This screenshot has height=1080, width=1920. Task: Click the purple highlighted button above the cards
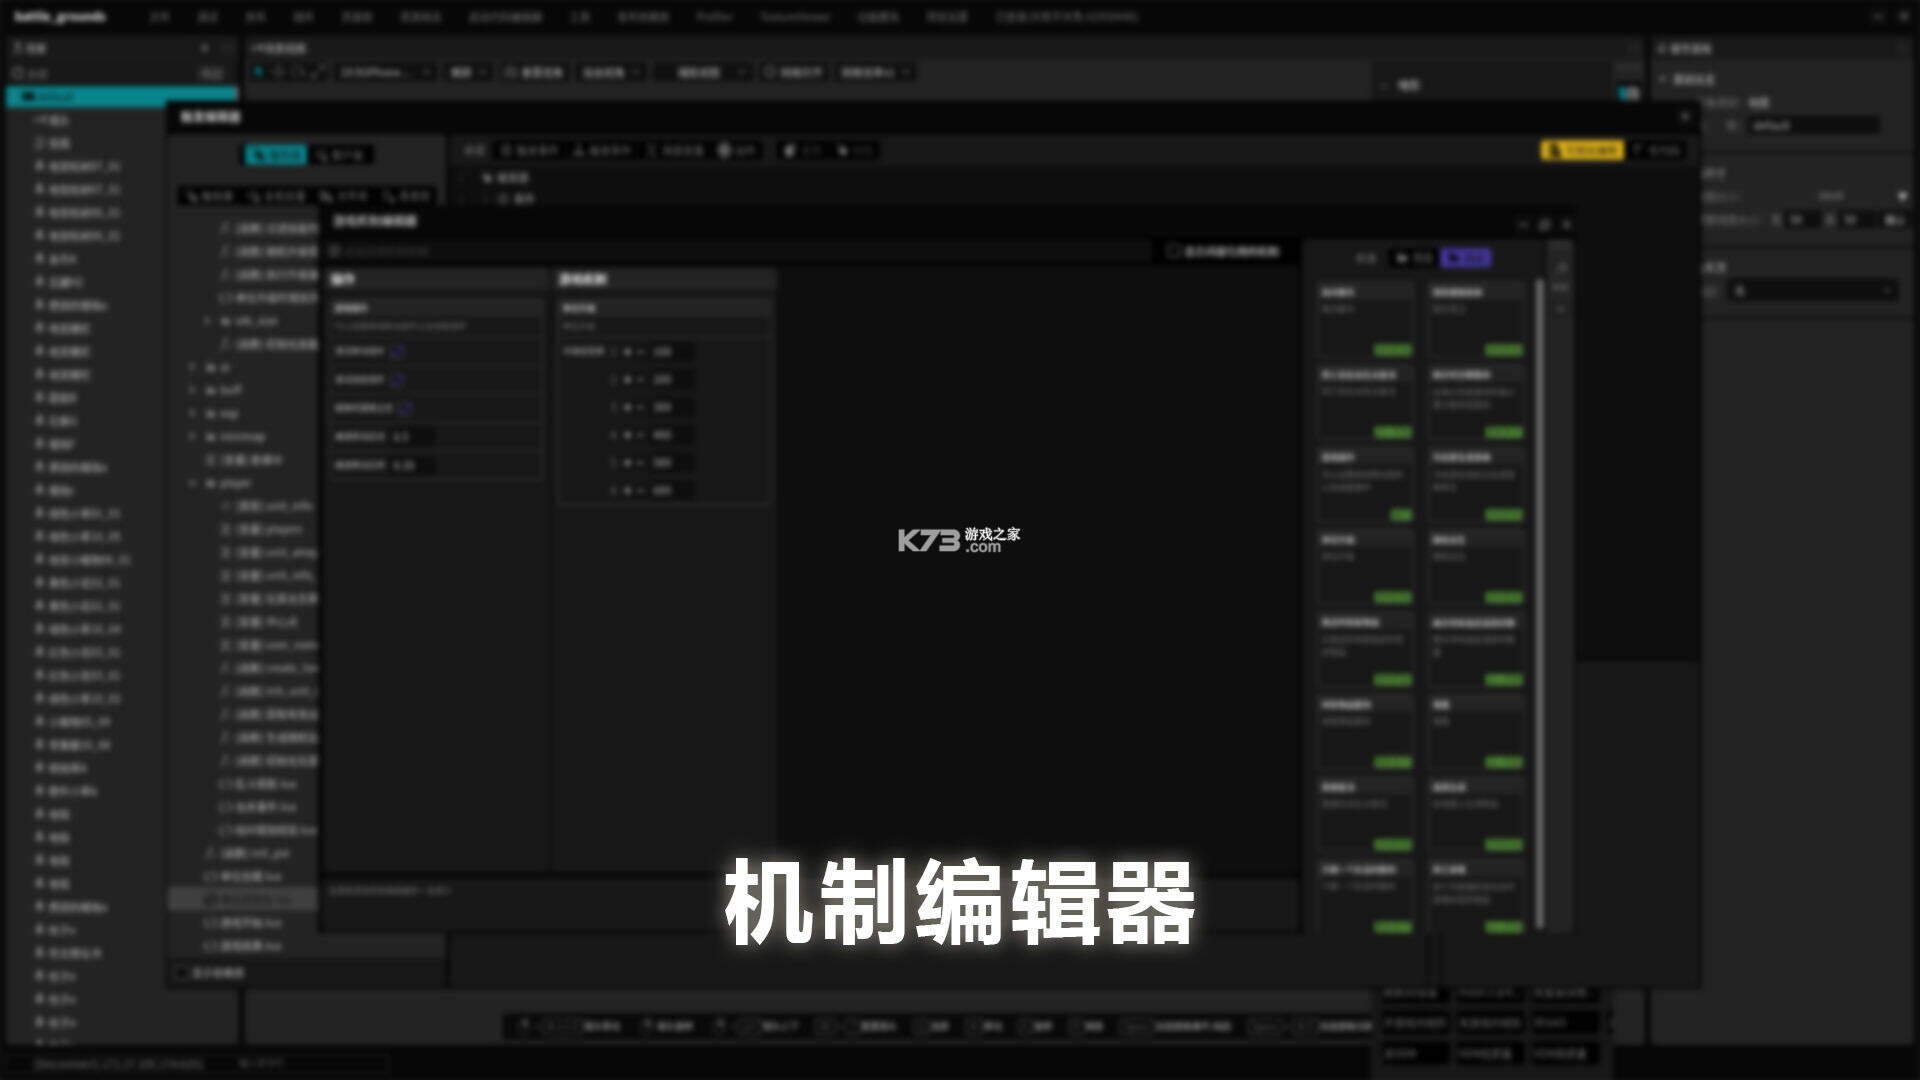[x=1465, y=258]
